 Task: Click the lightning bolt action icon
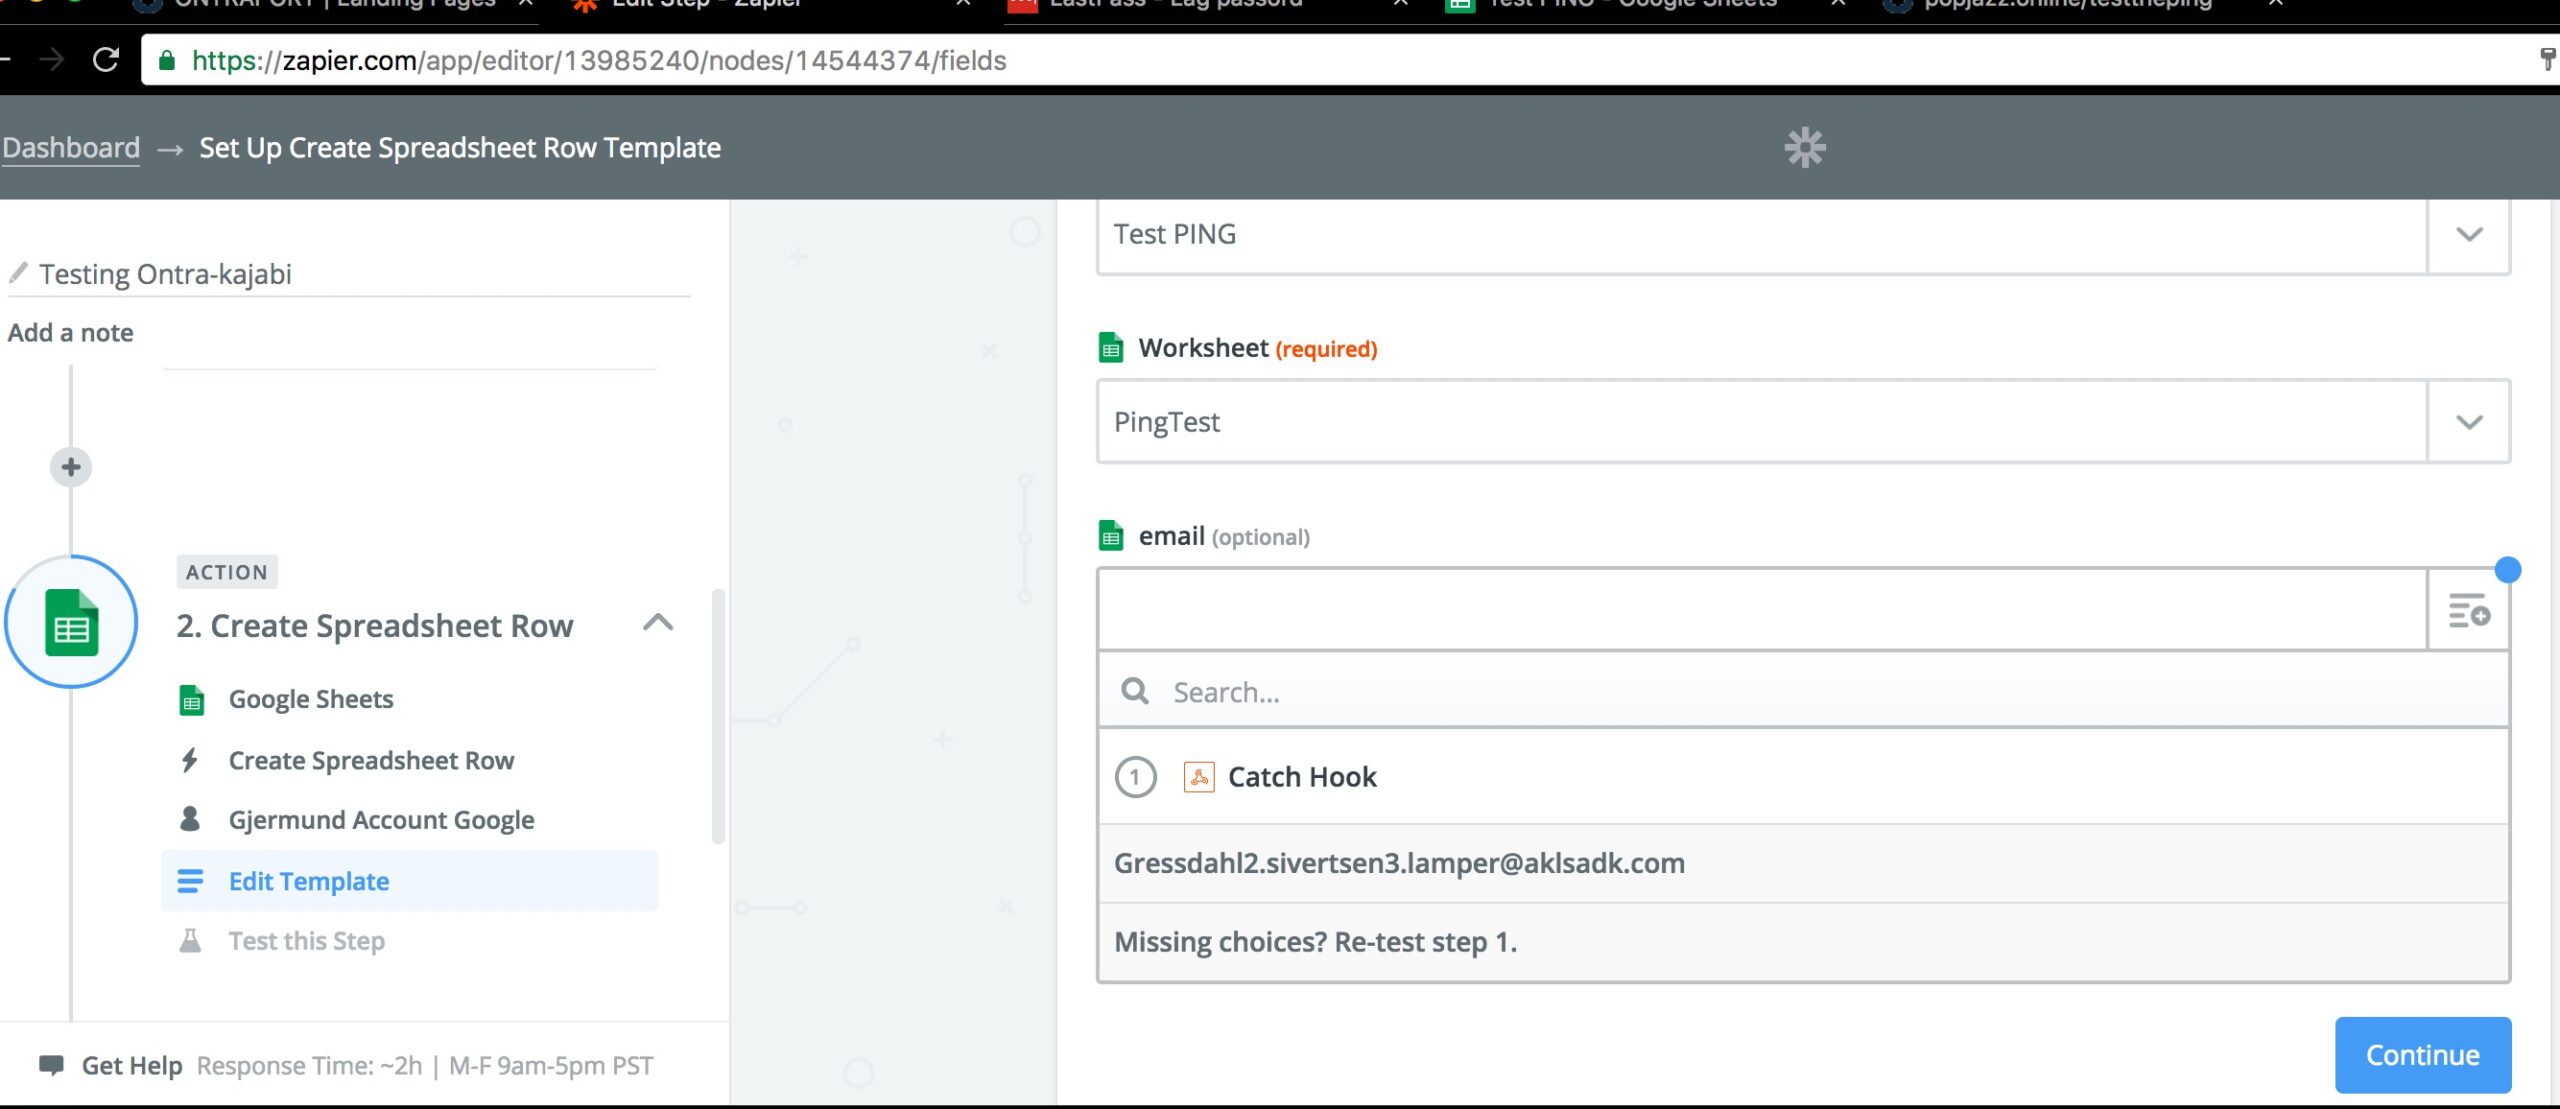coord(190,760)
